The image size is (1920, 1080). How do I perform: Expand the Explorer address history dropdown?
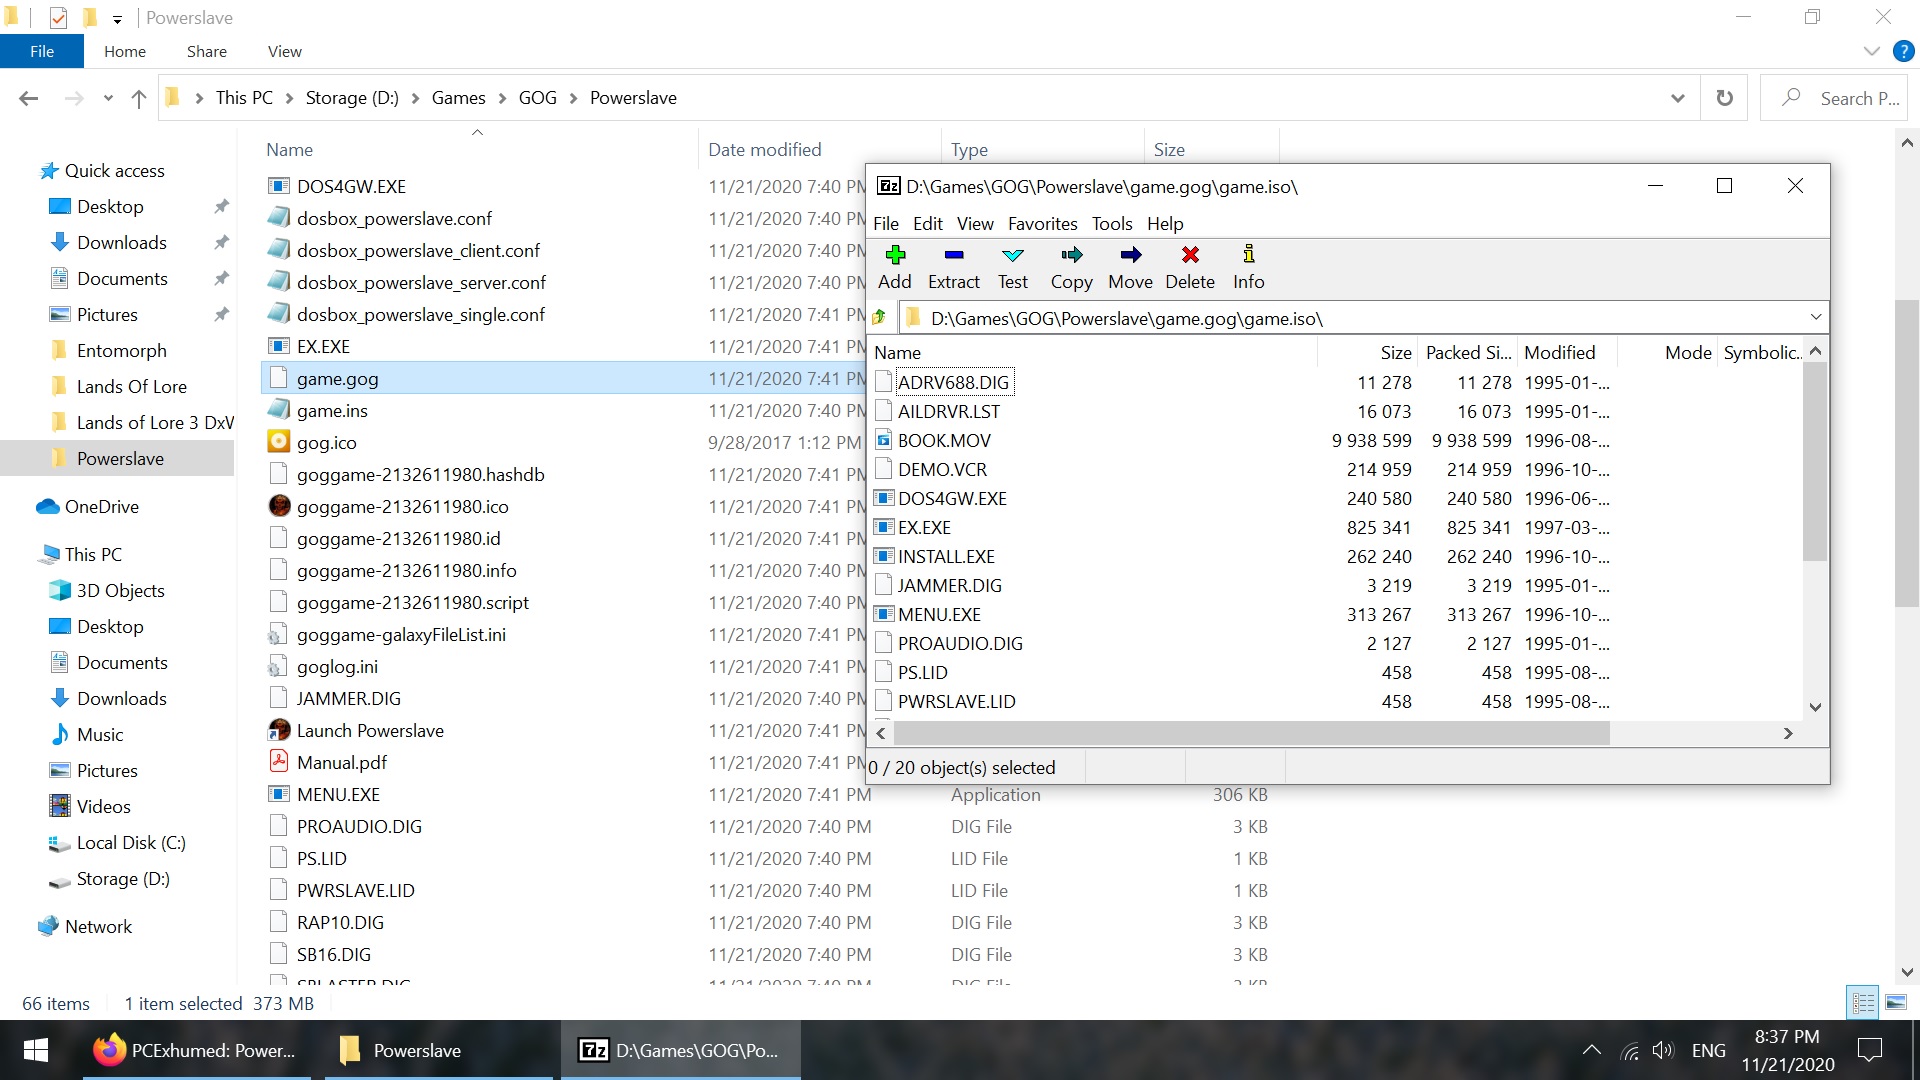pyautogui.click(x=1678, y=98)
